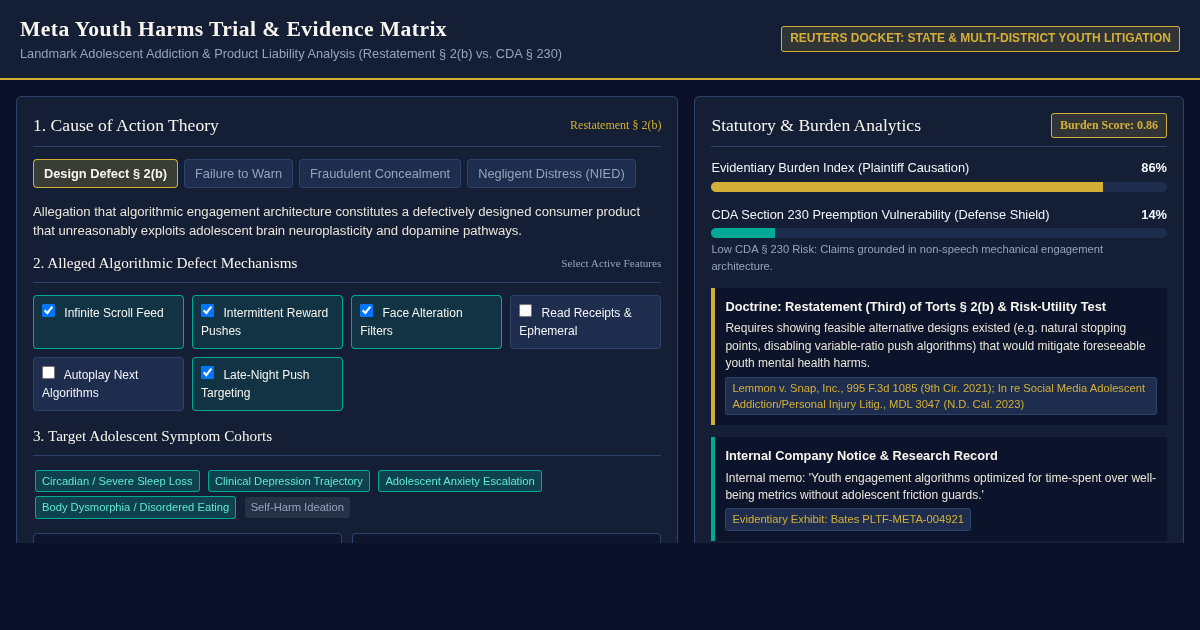Click the Evidentiary Burden Index progress bar
This screenshot has height=630, width=1200.
pos(938,187)
